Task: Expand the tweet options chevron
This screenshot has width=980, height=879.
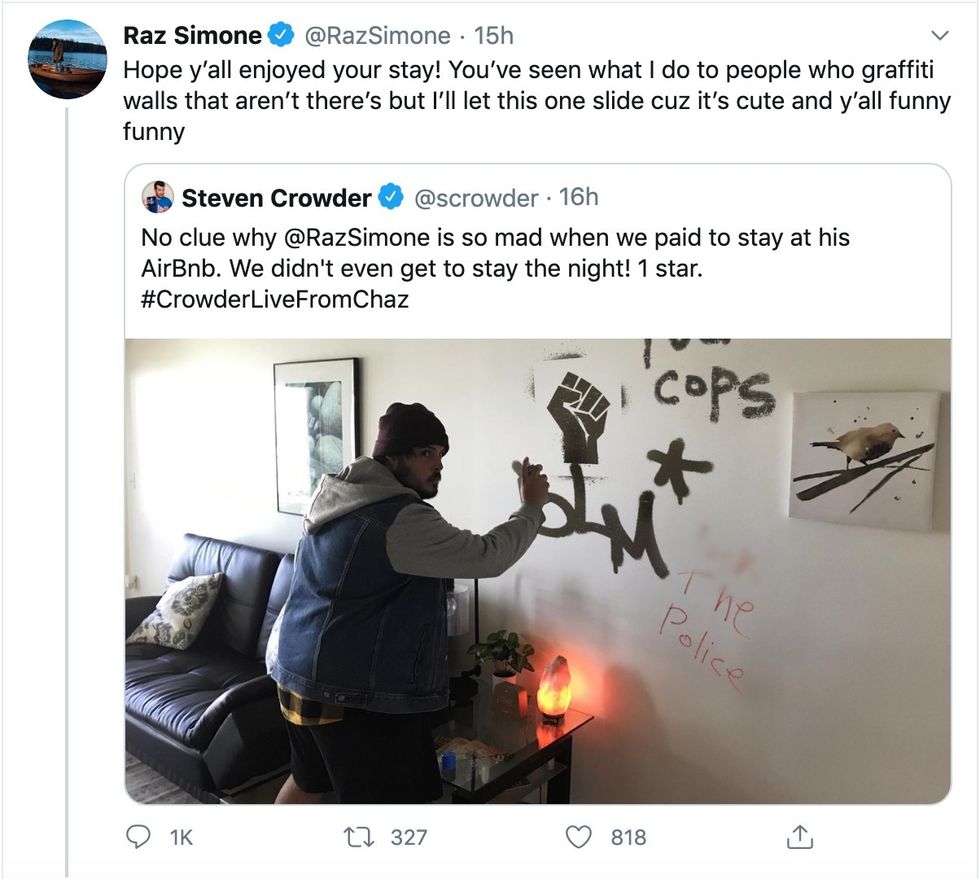Action: pyautogui.click(x=938, y=36)
